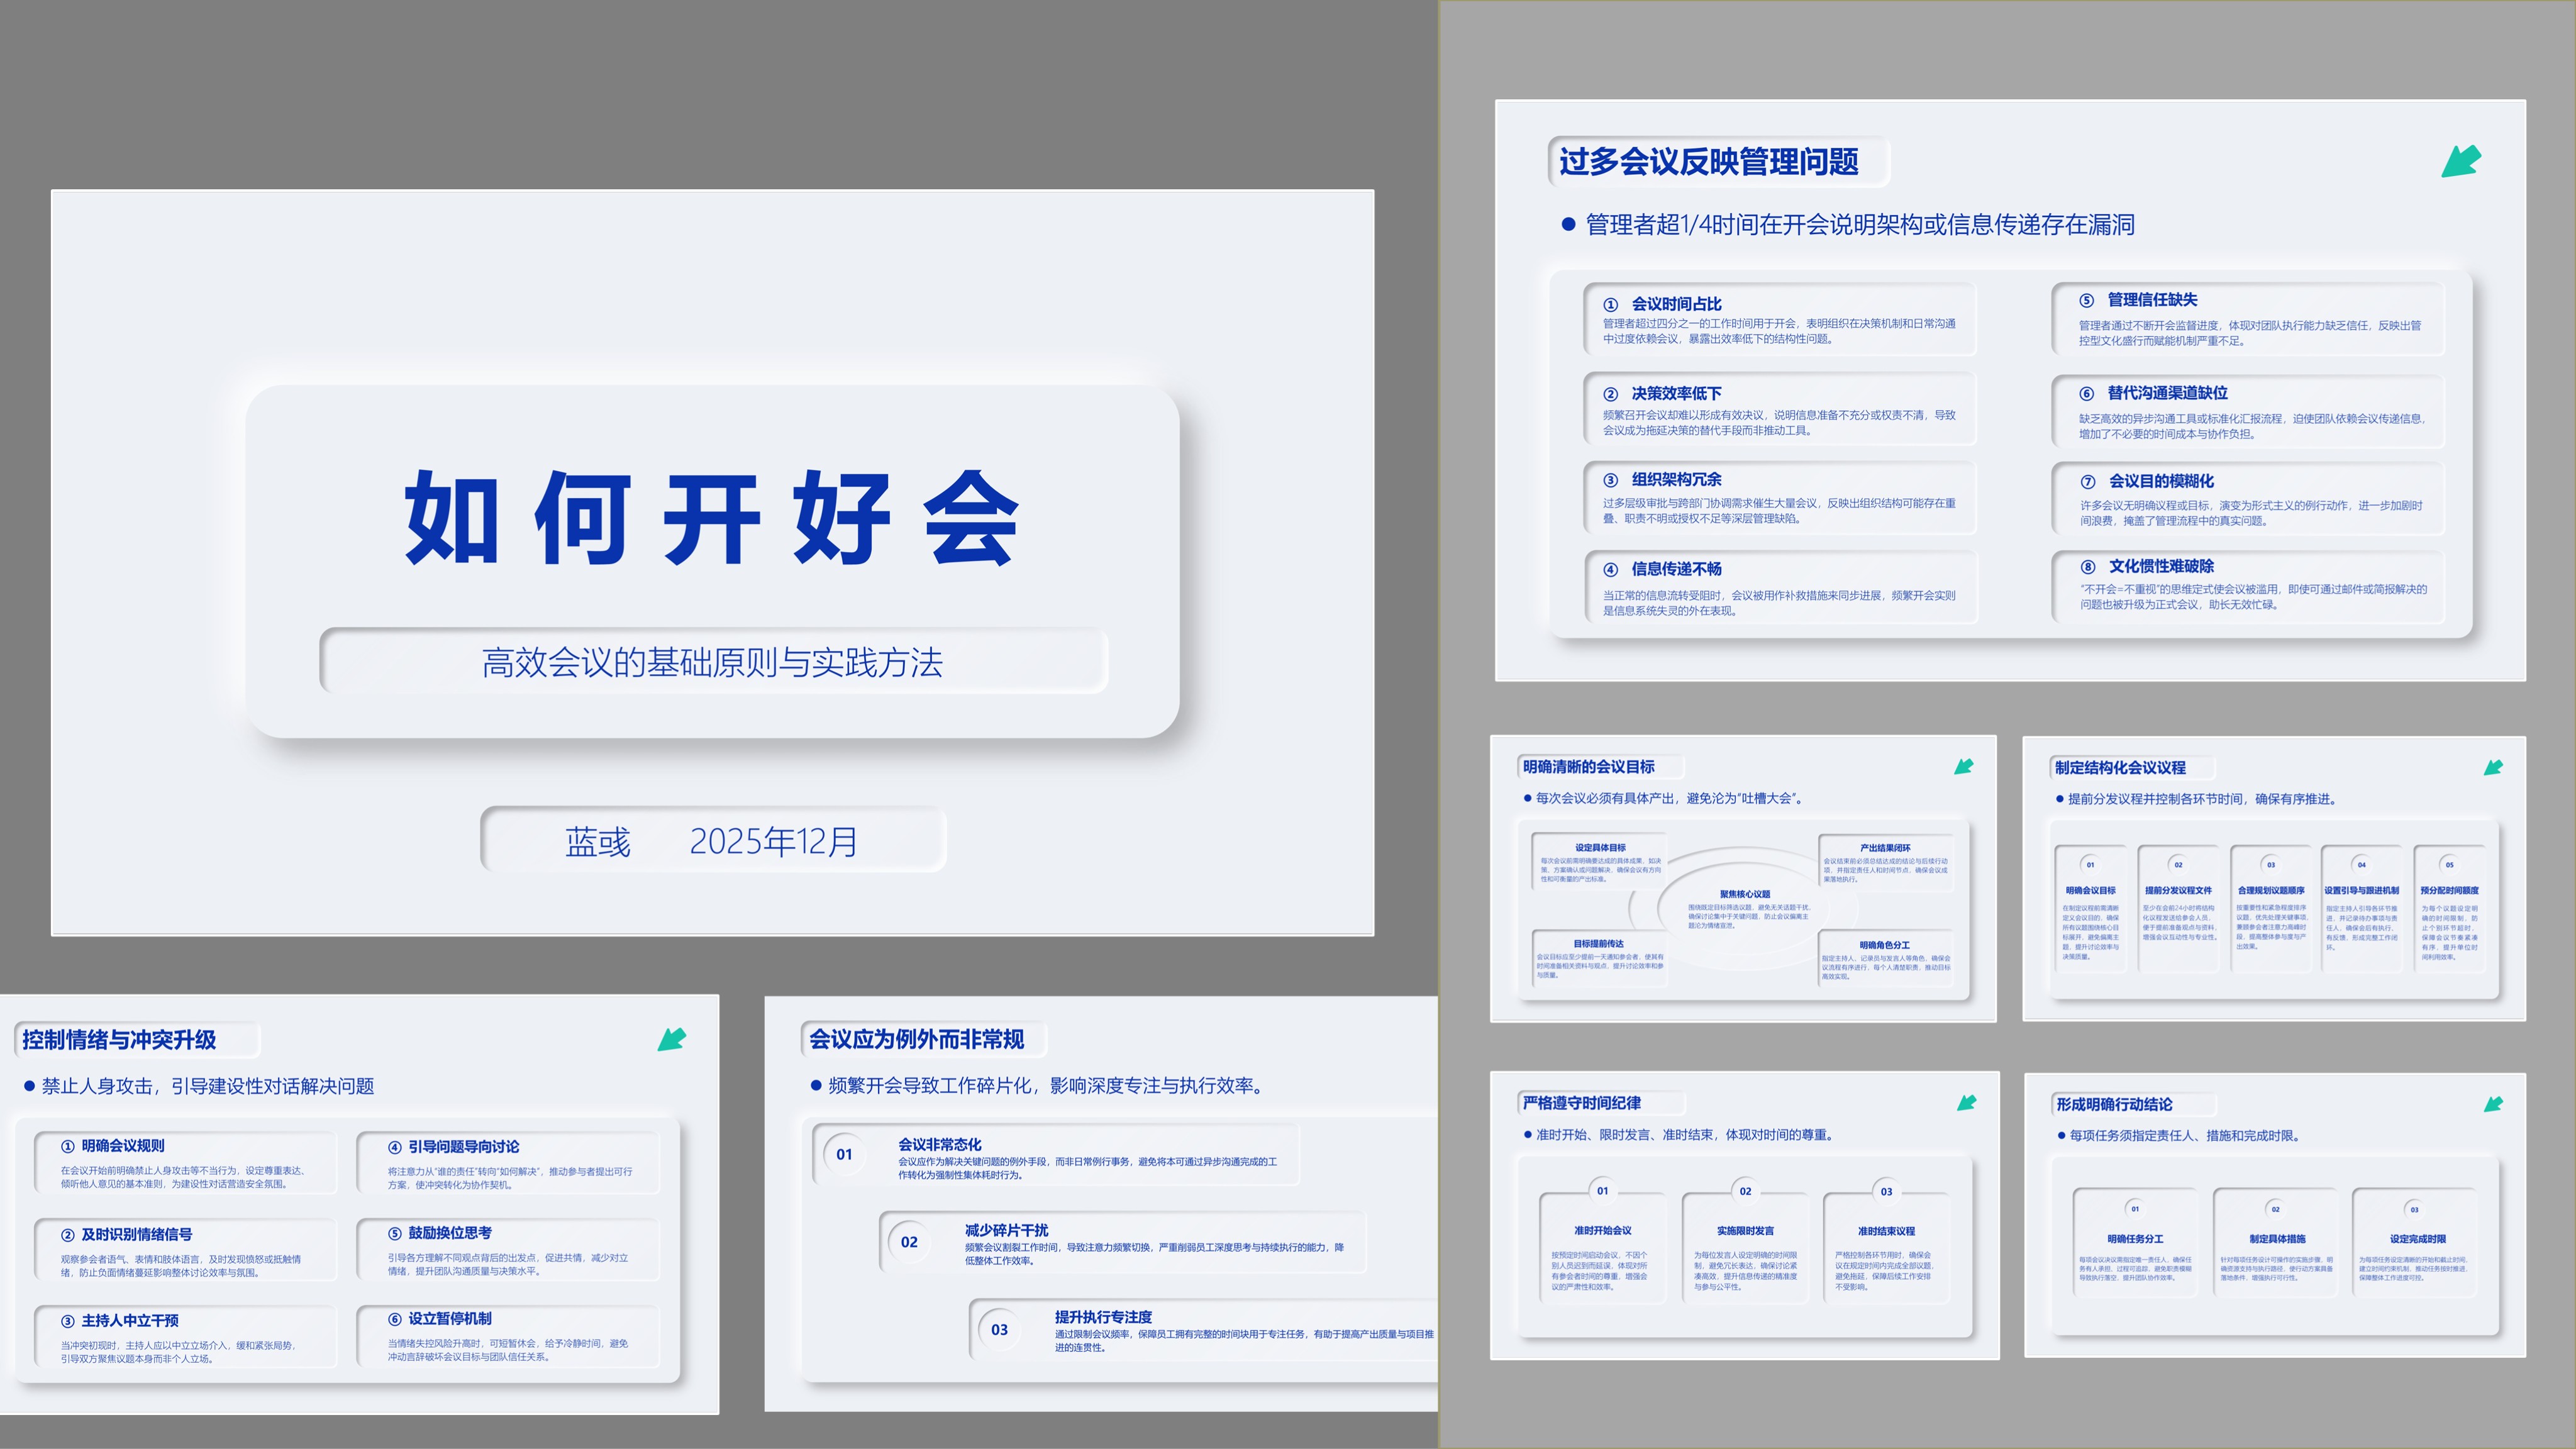The height and width of the screenshot is (1449, 2576).
Task: Click green arrow icon on 控制情绪与冲突升级 slide
Action: tap(672, 1039)
